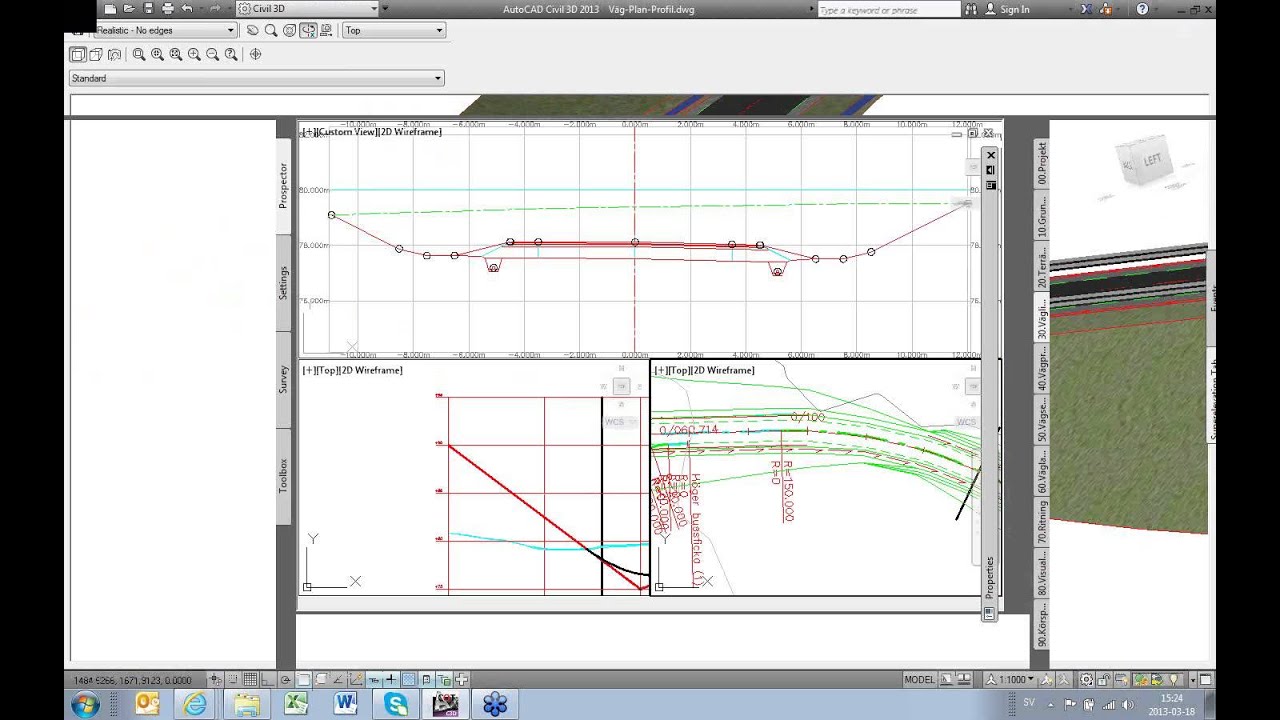Select the 10.Grun... palette tab
The height and width of the screenshot is (720, 1280).
(x=1041, y=215)
